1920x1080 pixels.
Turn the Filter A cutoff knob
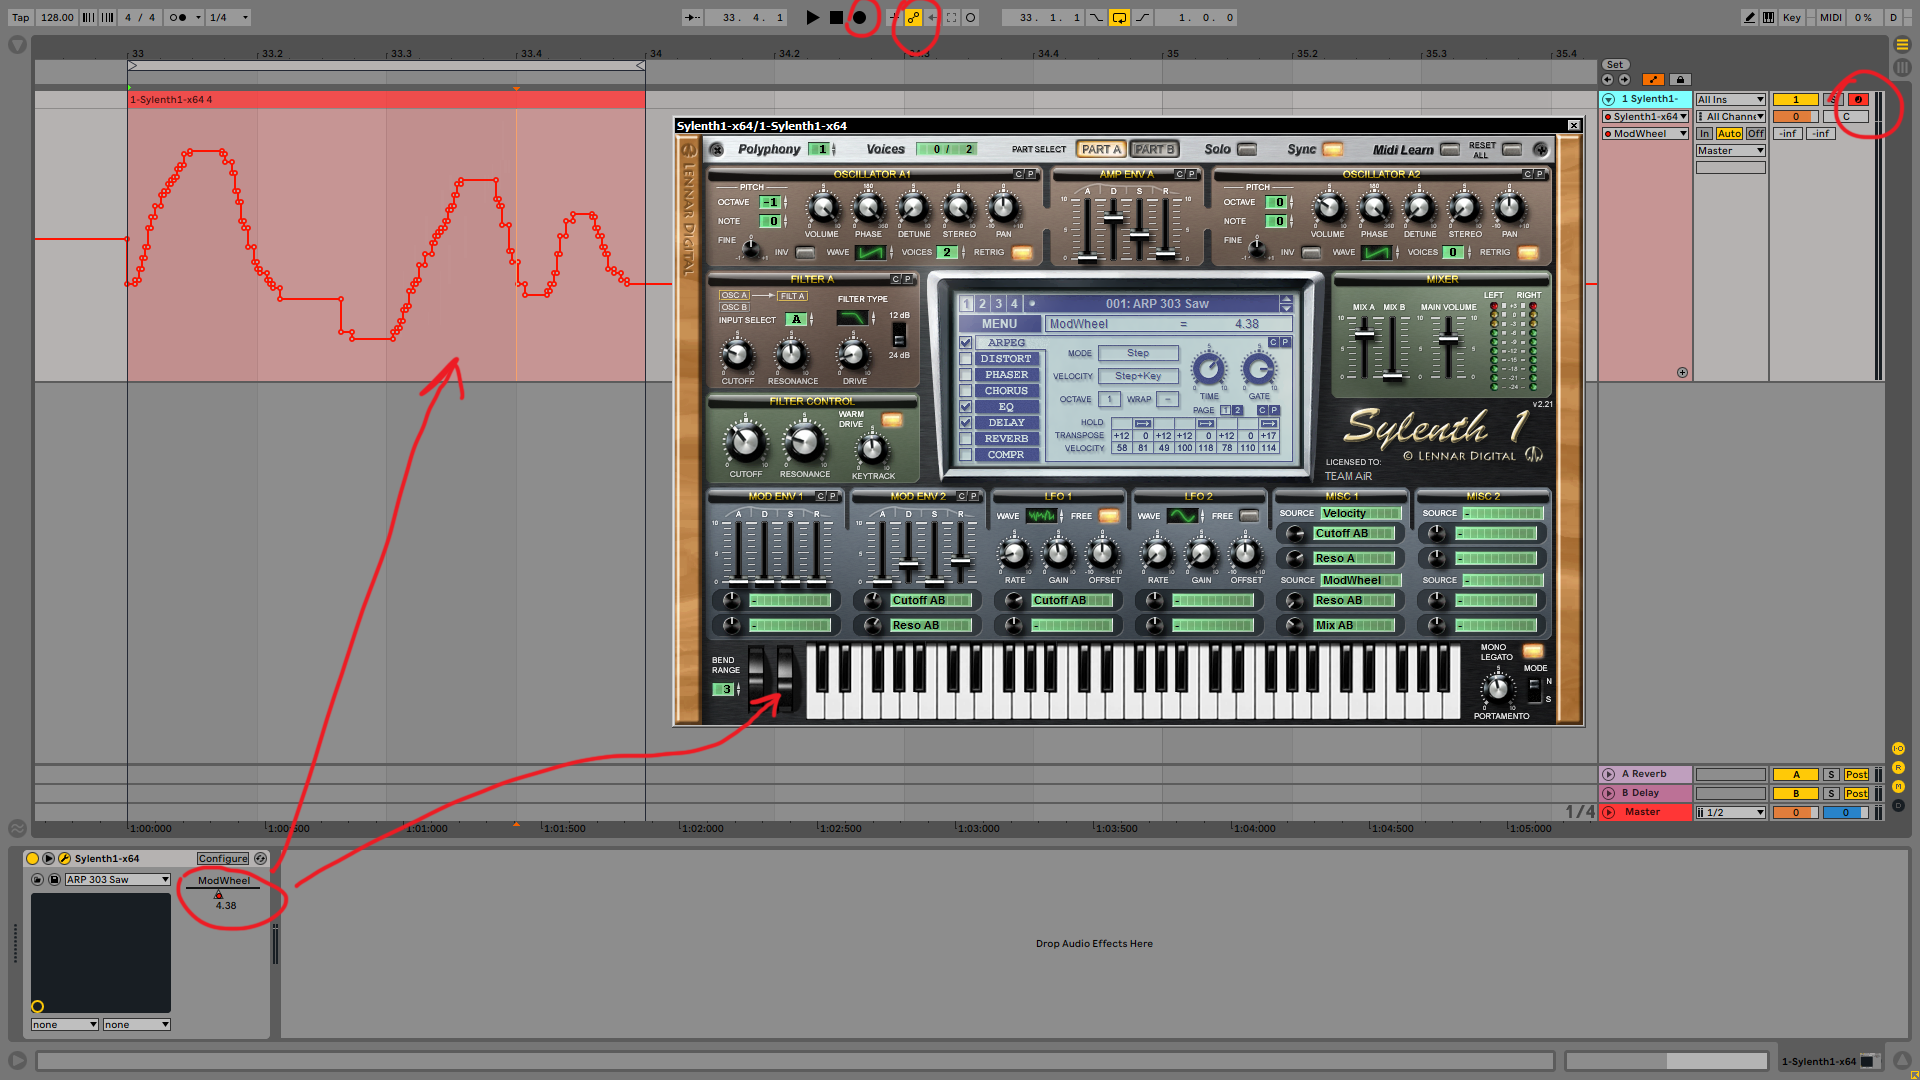click(x=738, y=354)
